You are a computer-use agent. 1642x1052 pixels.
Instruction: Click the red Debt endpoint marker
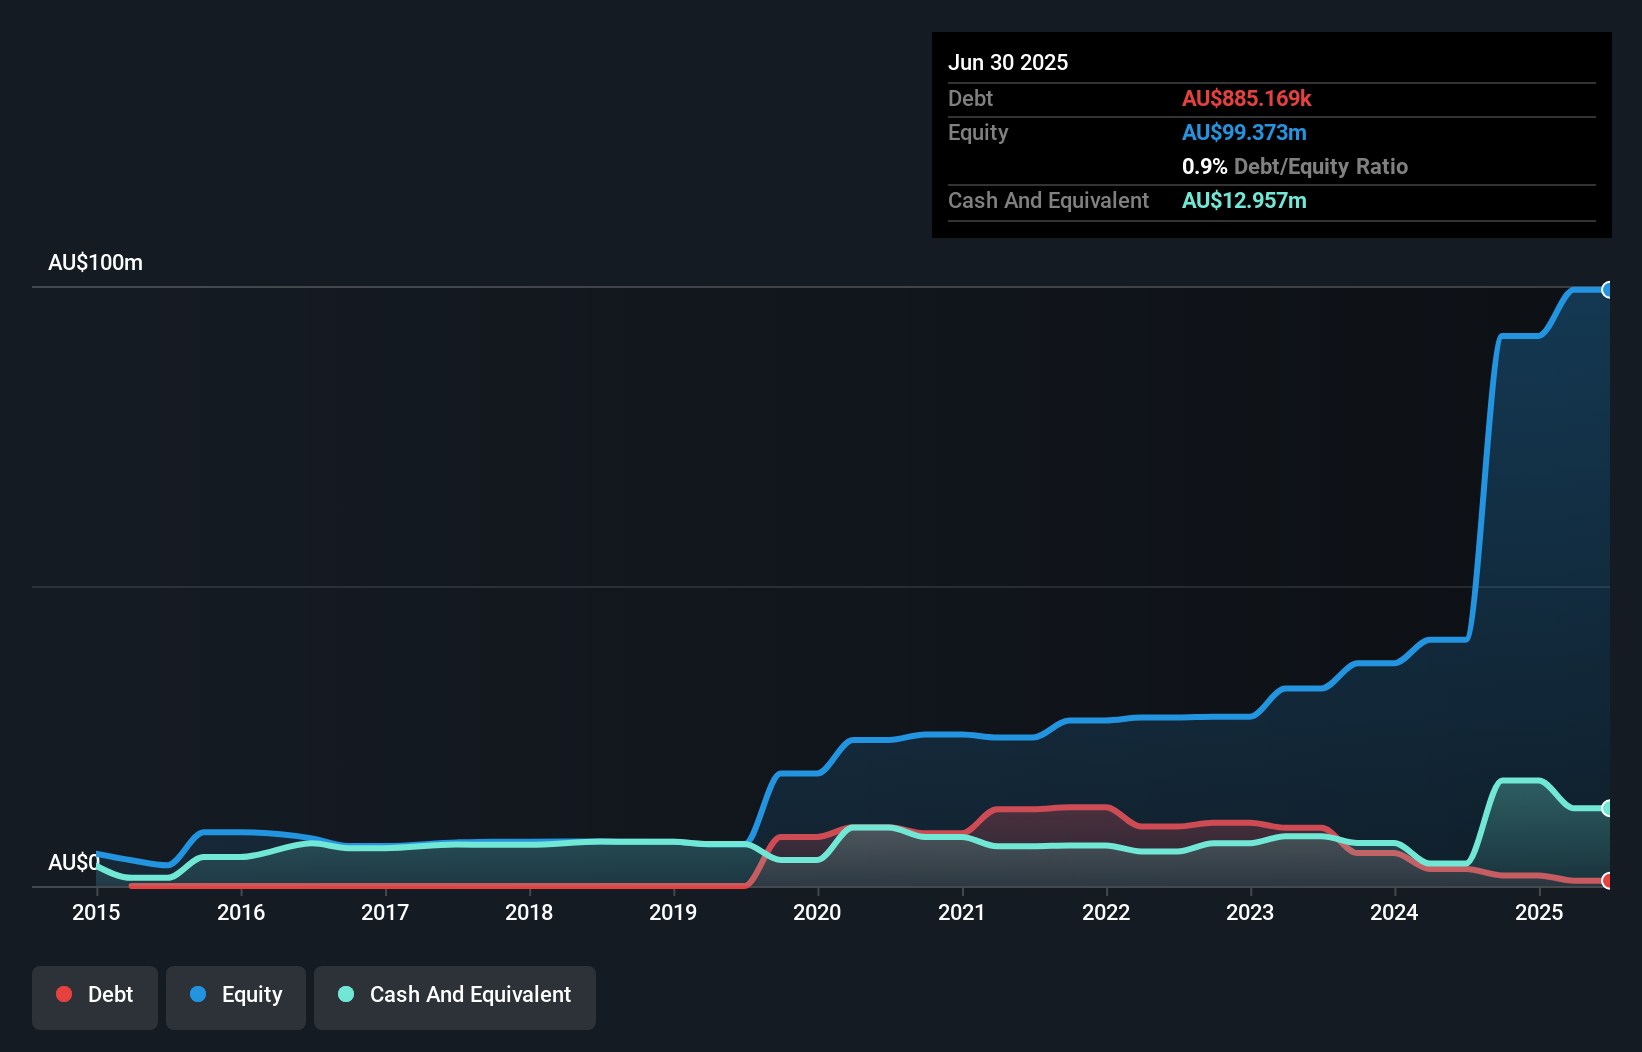[1607, 881]
